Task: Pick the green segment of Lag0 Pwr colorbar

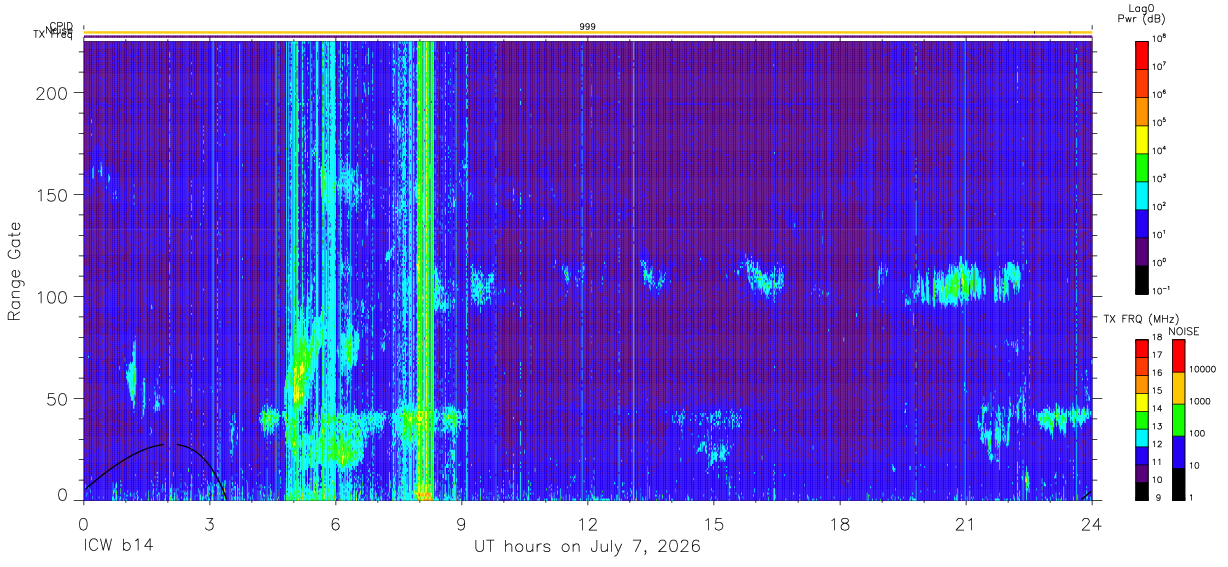Action: click(x=1142, y=166)
